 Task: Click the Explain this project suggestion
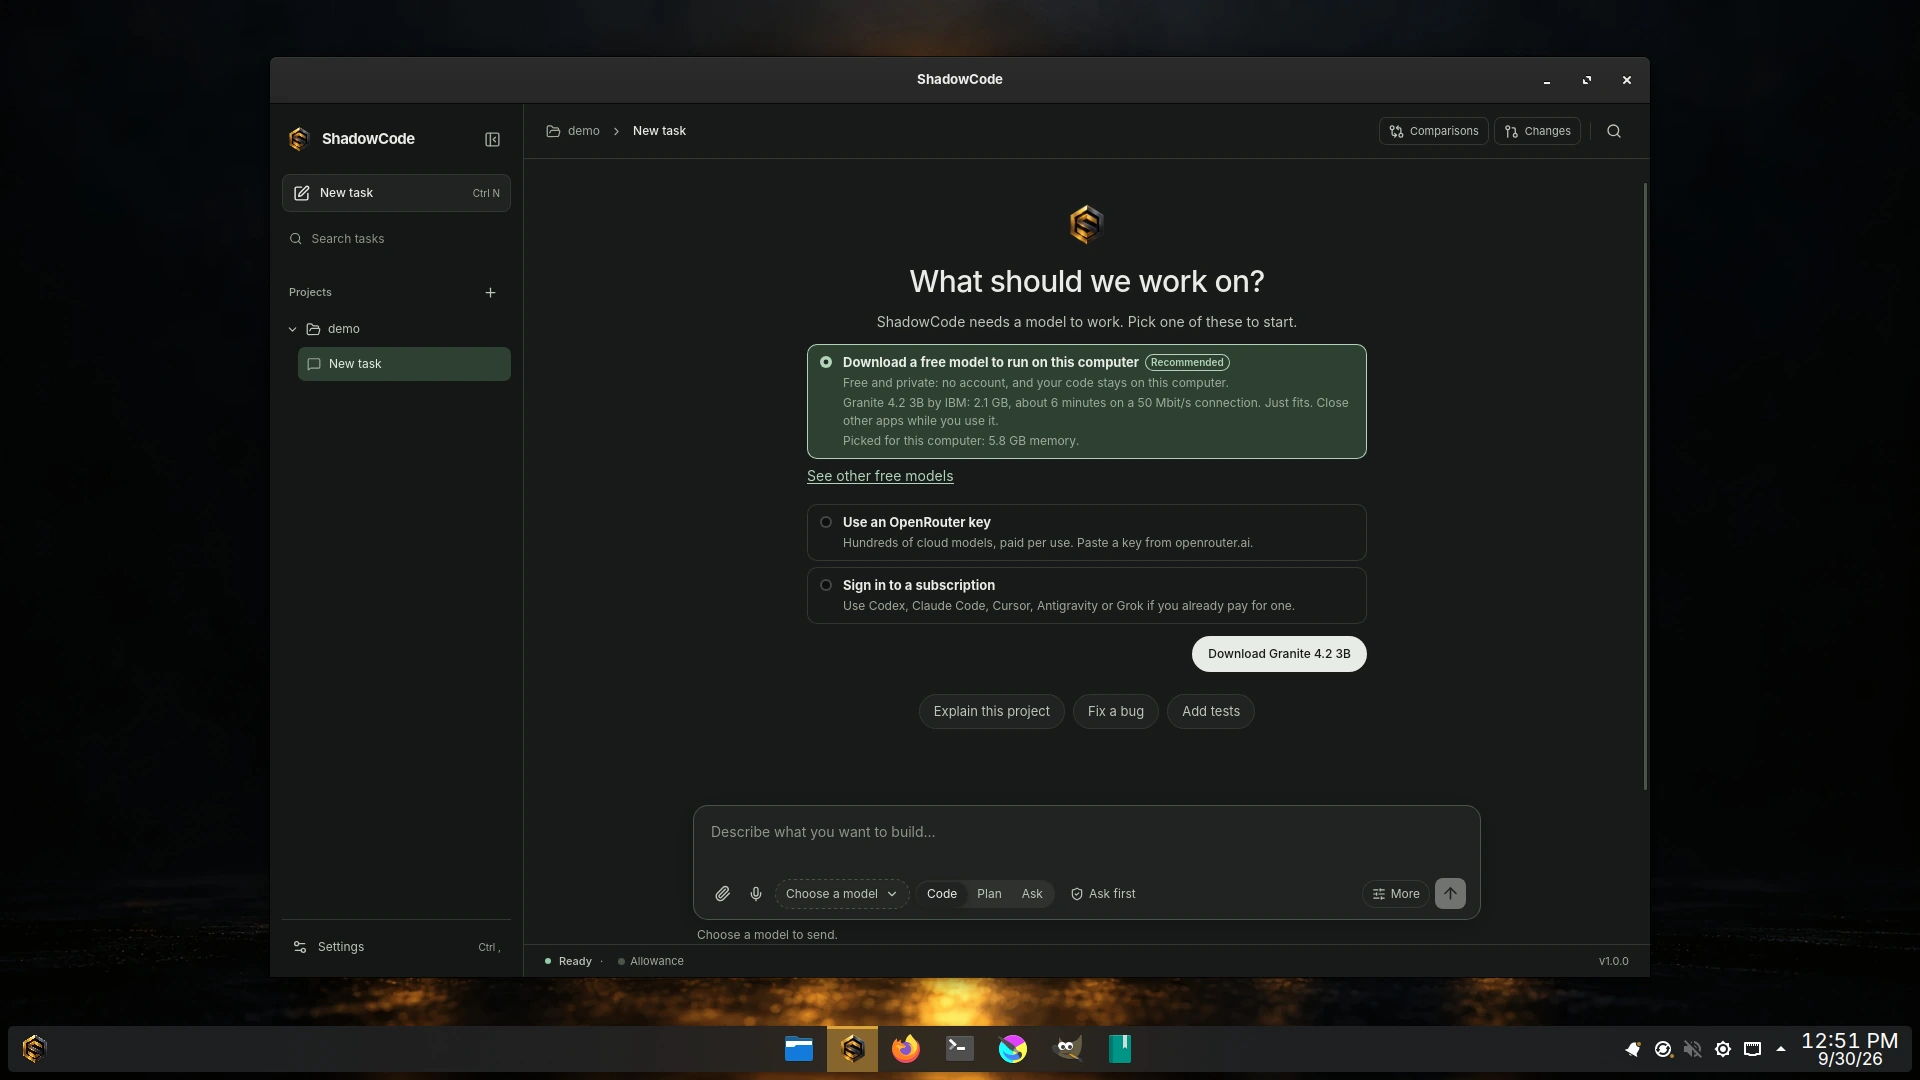[991, 711]
